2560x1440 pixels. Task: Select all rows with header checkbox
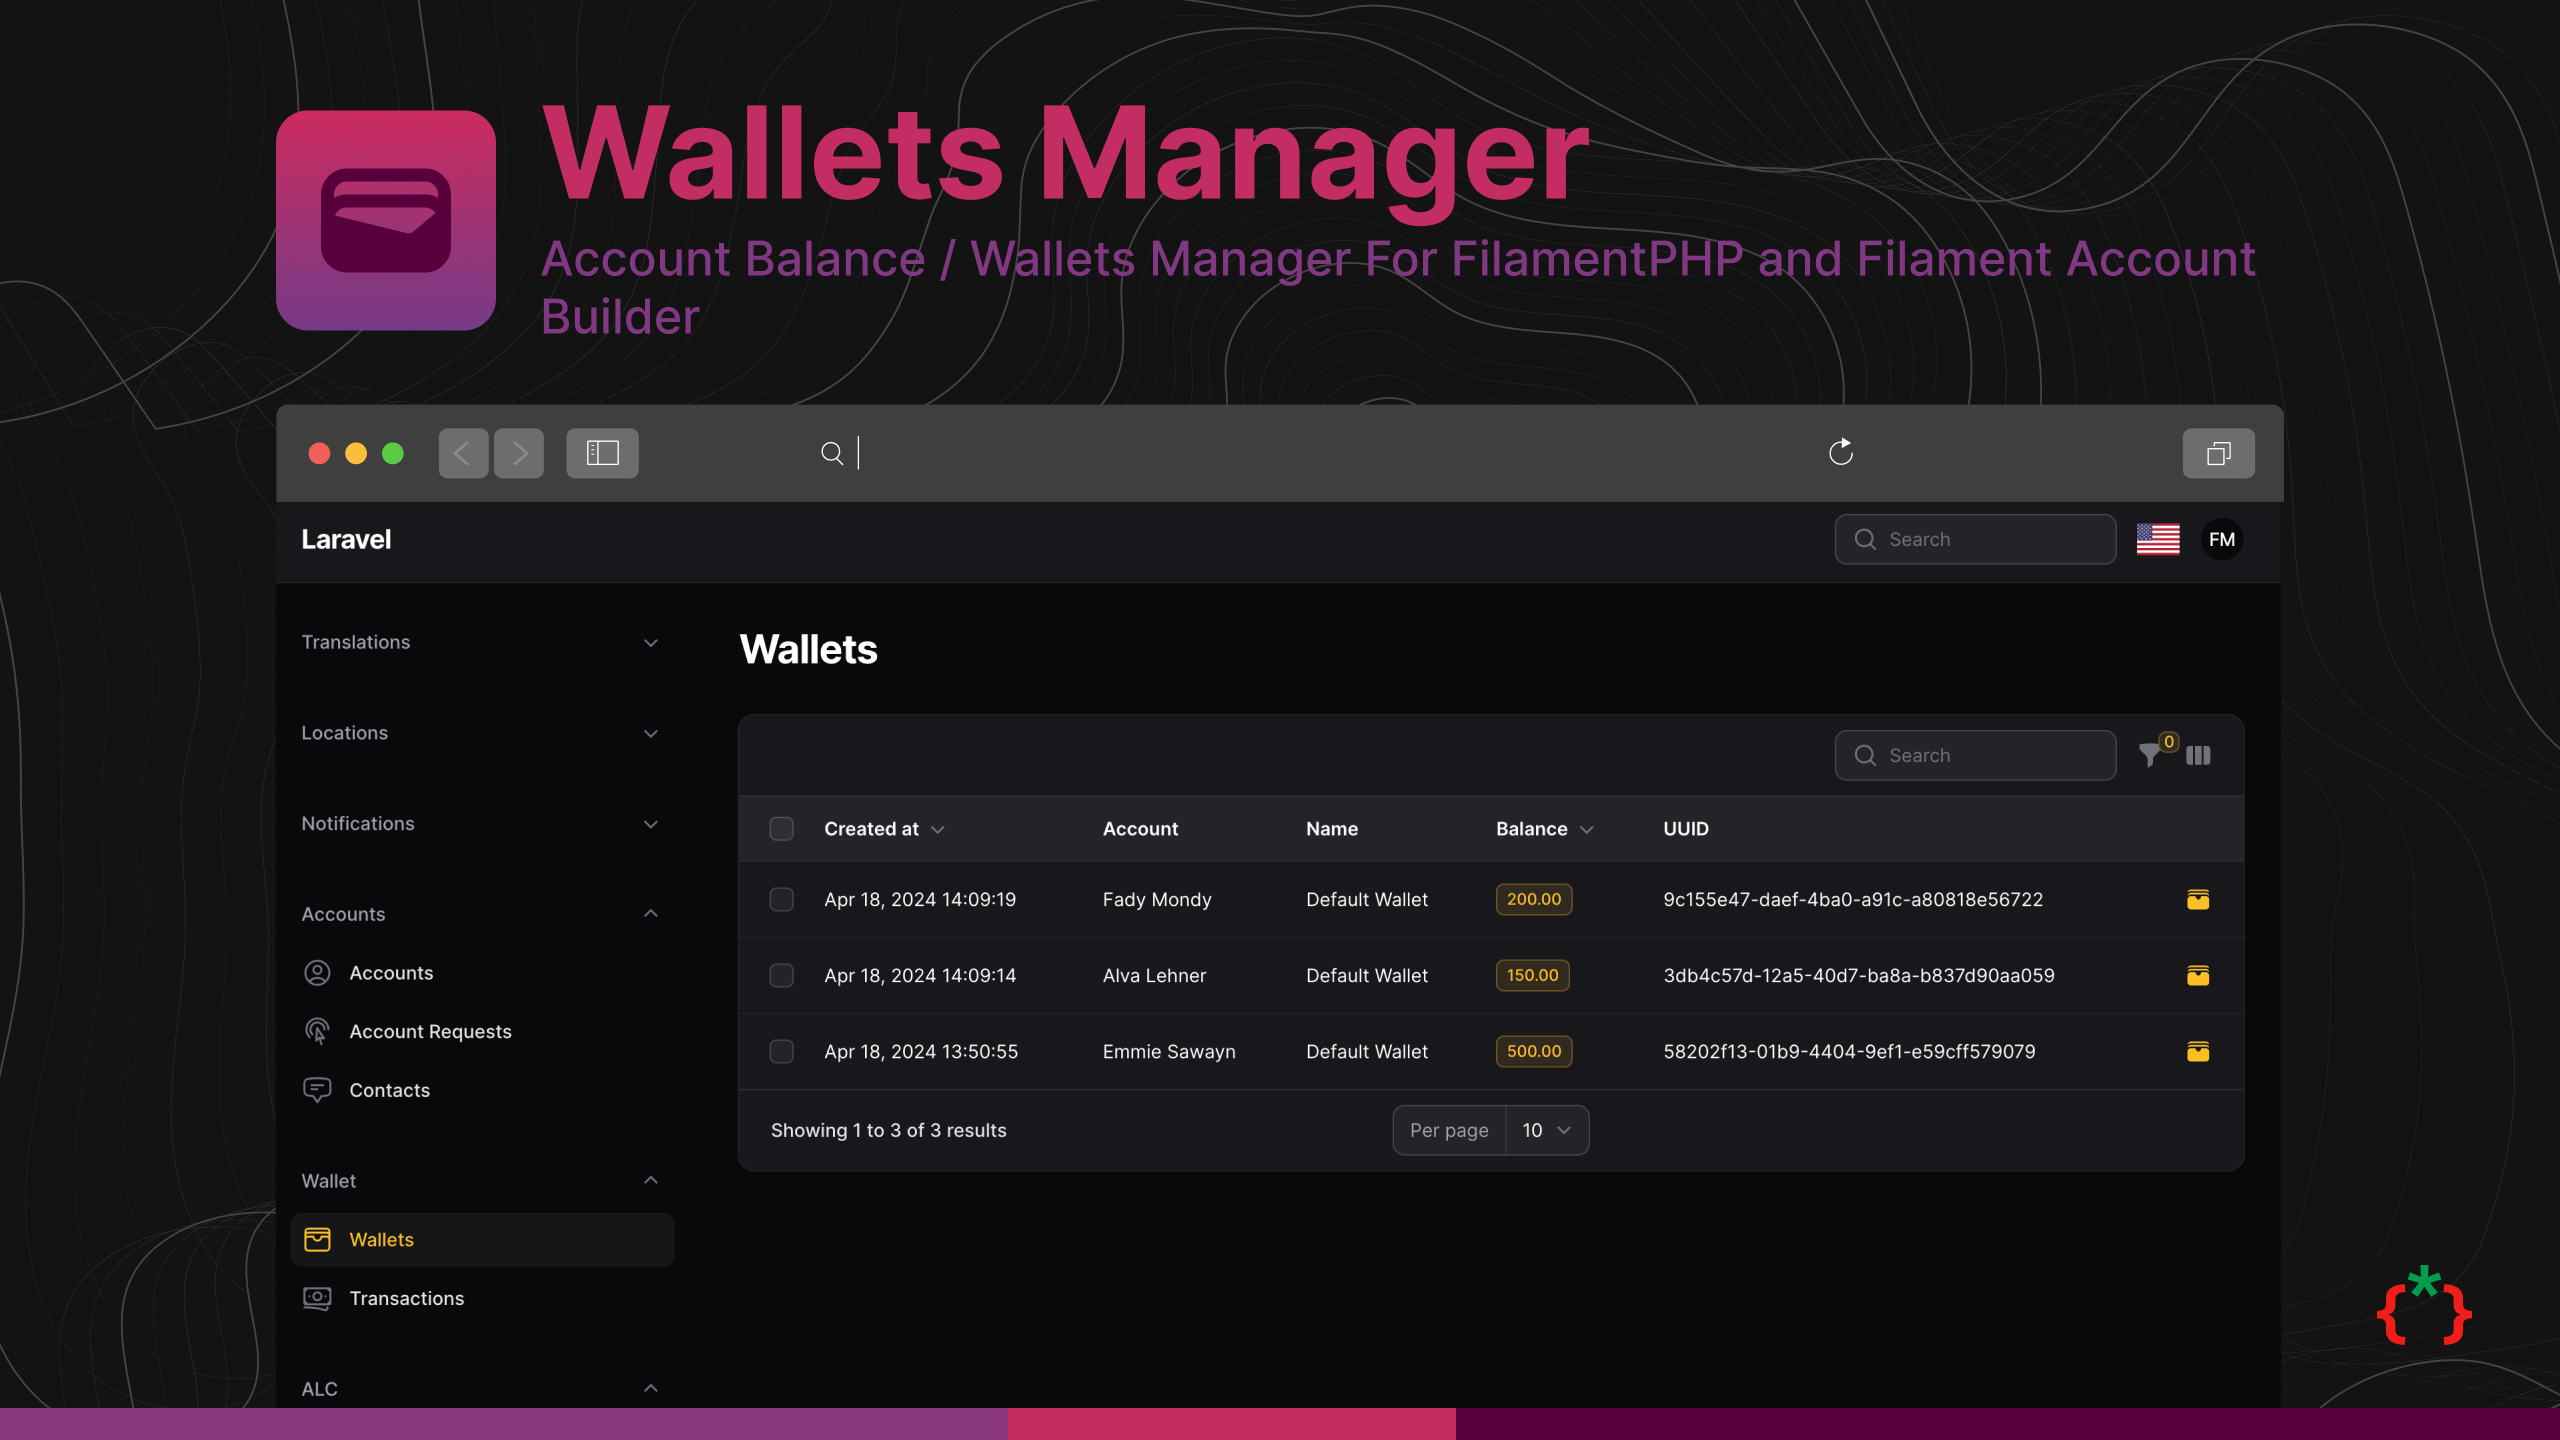(781, 829)
